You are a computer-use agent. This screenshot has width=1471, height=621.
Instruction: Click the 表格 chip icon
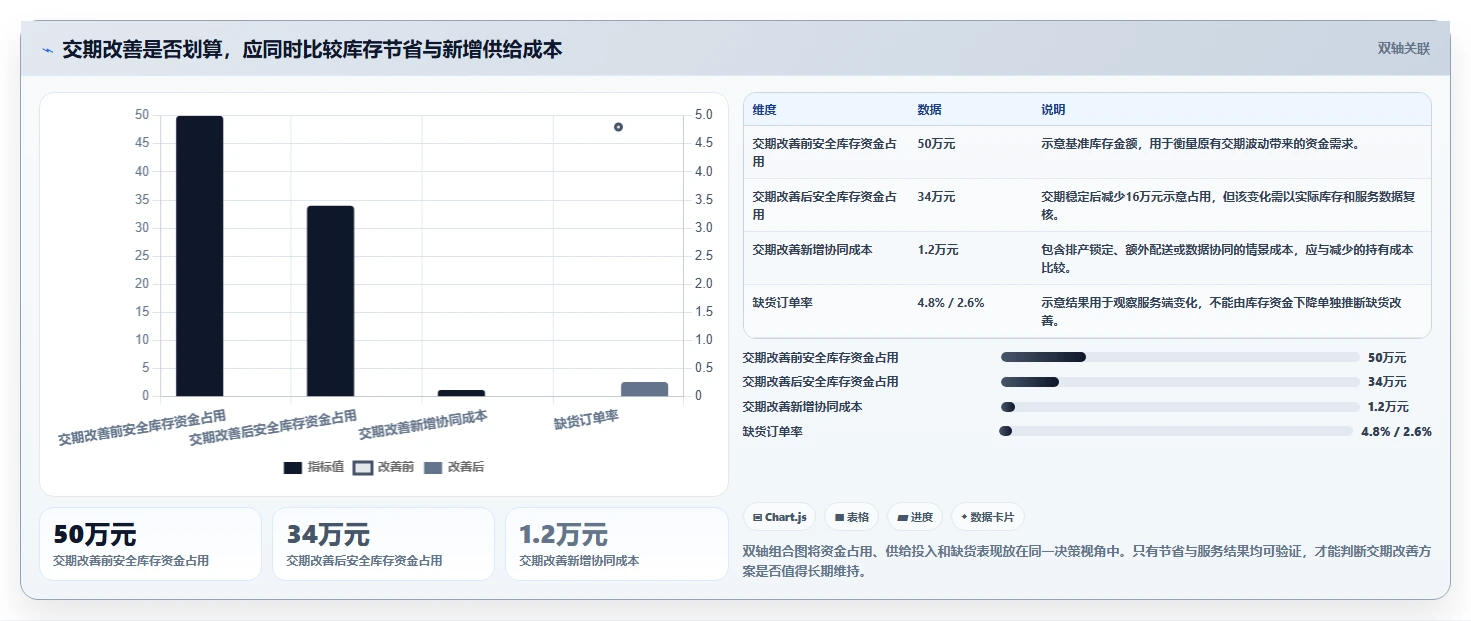(839, 518)
